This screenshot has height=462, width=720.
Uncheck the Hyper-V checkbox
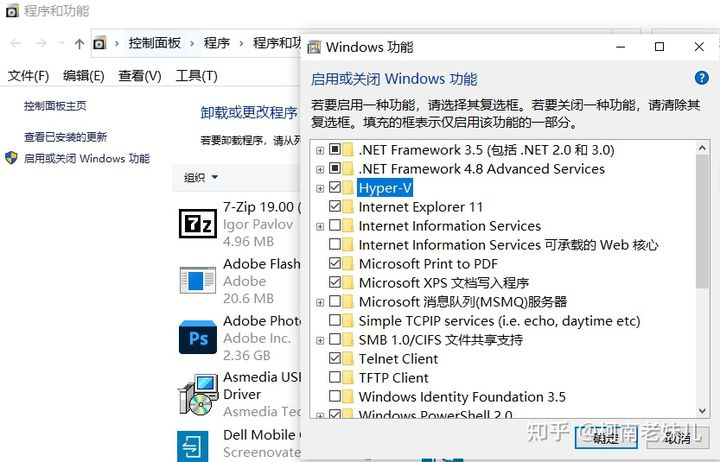click(x=335, y=187)
